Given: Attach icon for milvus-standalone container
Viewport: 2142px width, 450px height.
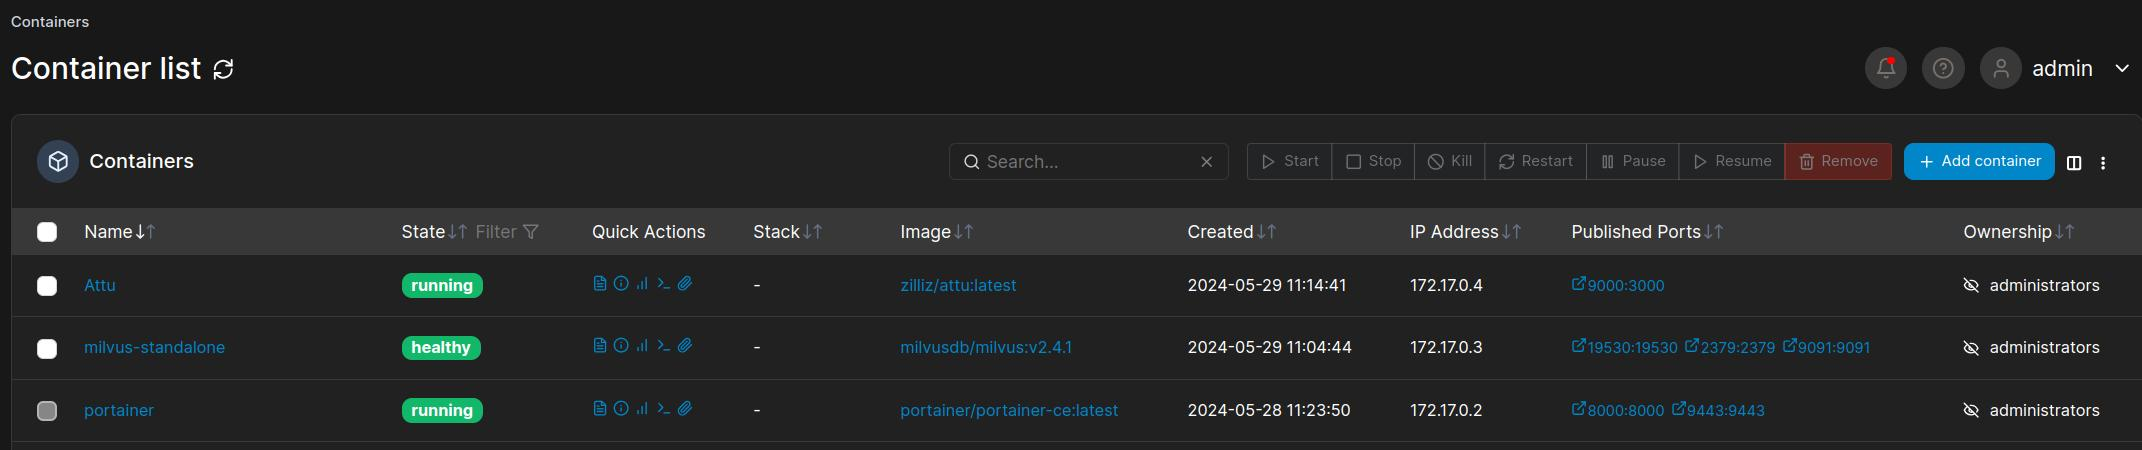Looking at the screenshot, I should [x=685, y=346].
